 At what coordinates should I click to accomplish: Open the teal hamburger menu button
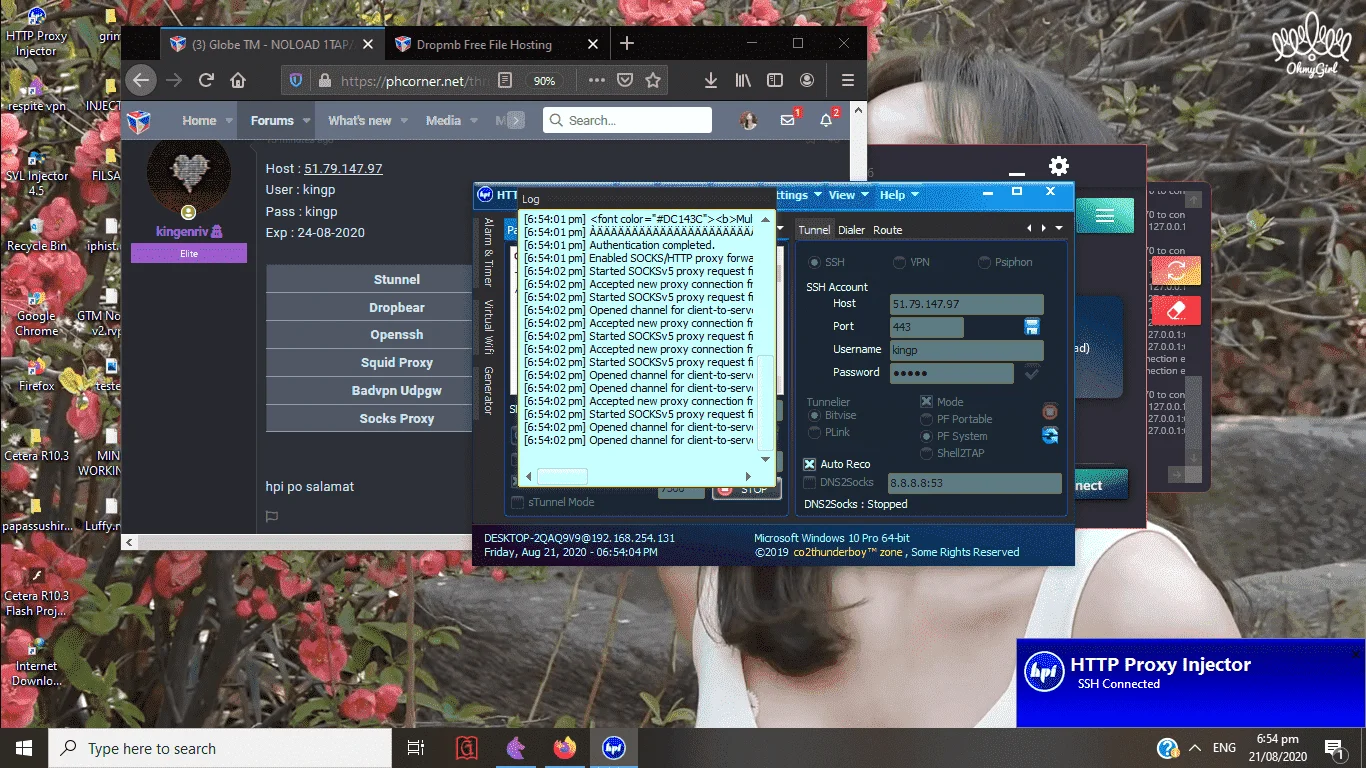(1104, 216)
